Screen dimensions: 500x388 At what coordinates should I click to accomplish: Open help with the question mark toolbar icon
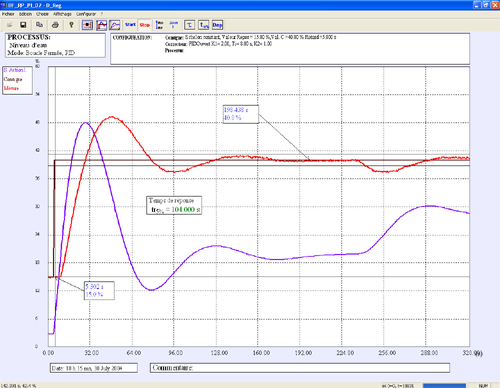pyautogui.click(x=71, y=25)
